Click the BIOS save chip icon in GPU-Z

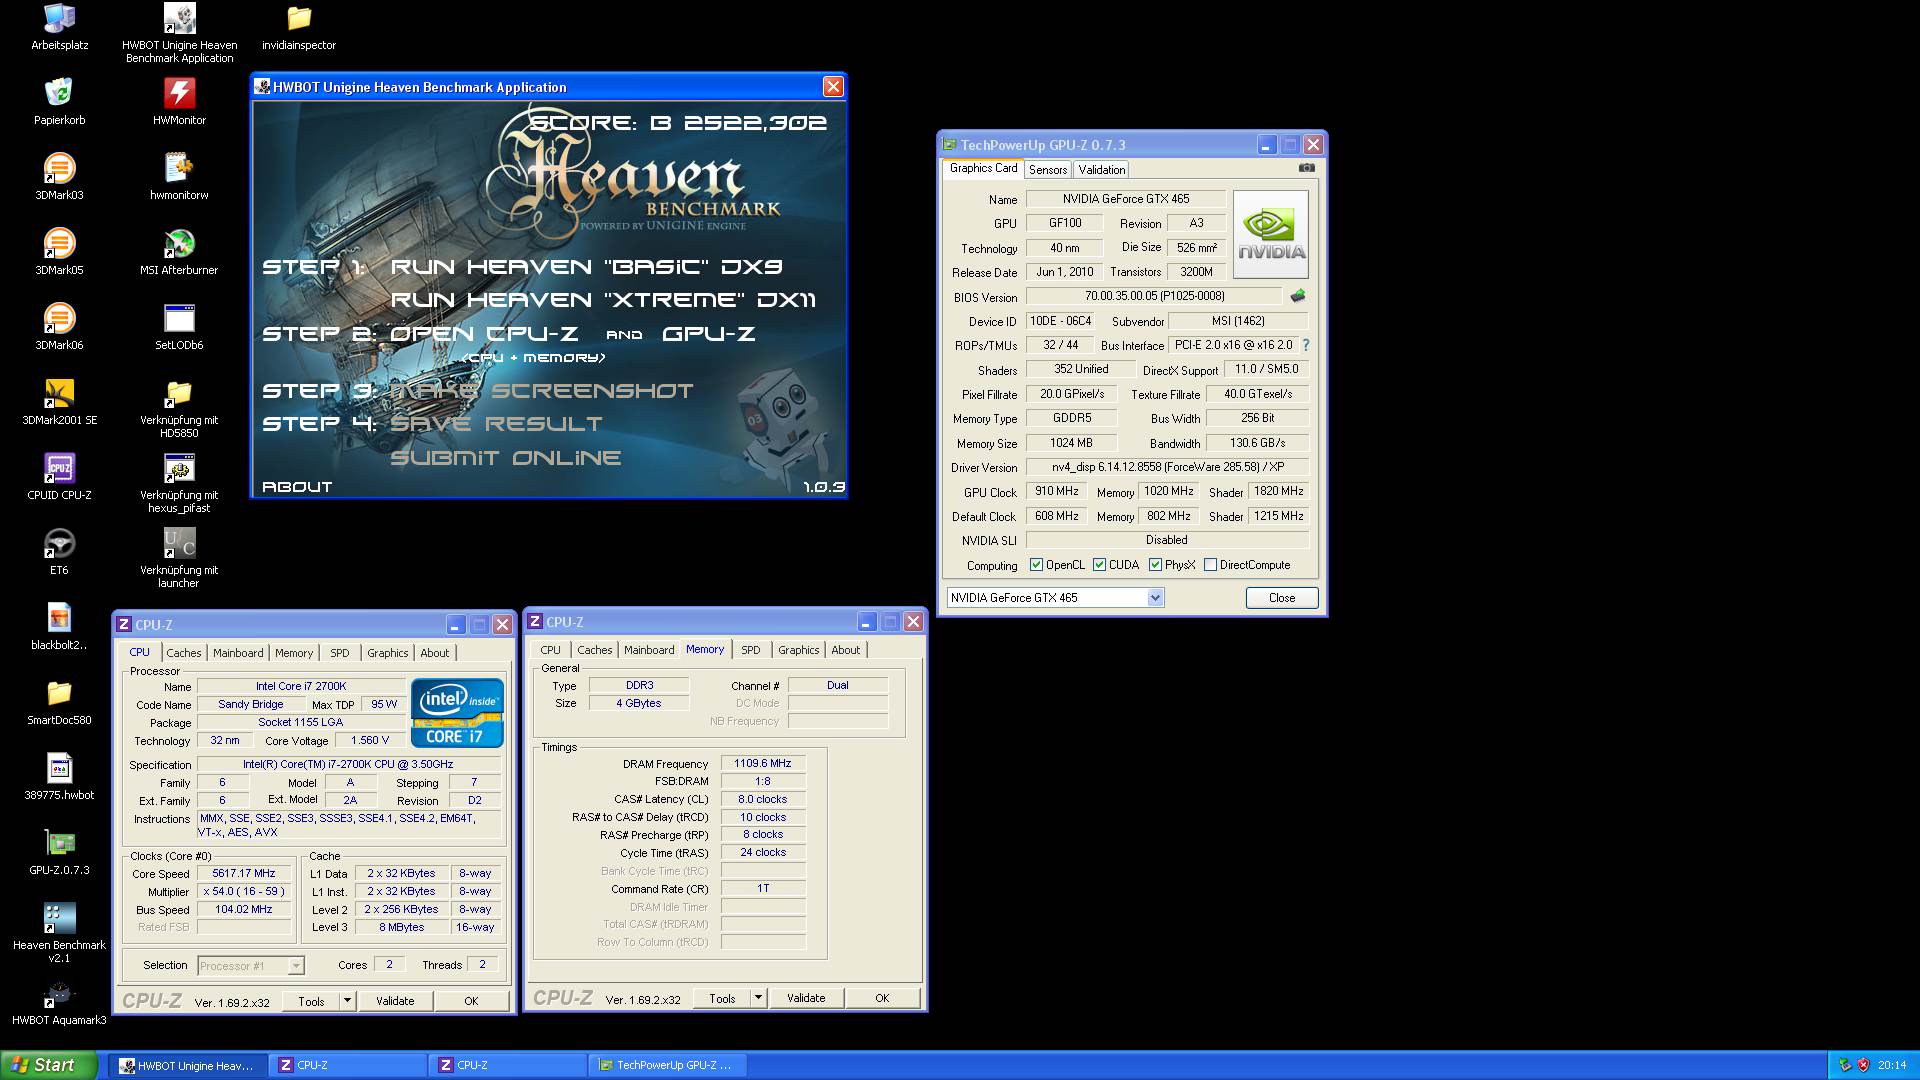[1298, 296]
